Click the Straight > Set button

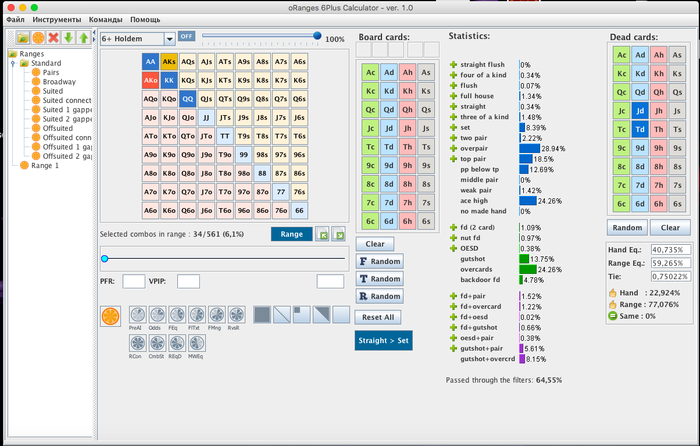click(x=383, y=340)
